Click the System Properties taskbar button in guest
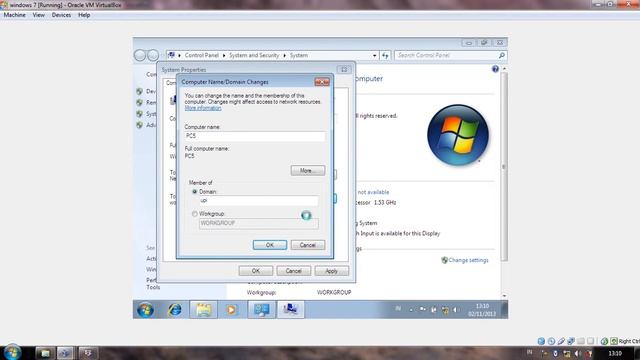This screenshot has height=360, width=640. (290, 310)
